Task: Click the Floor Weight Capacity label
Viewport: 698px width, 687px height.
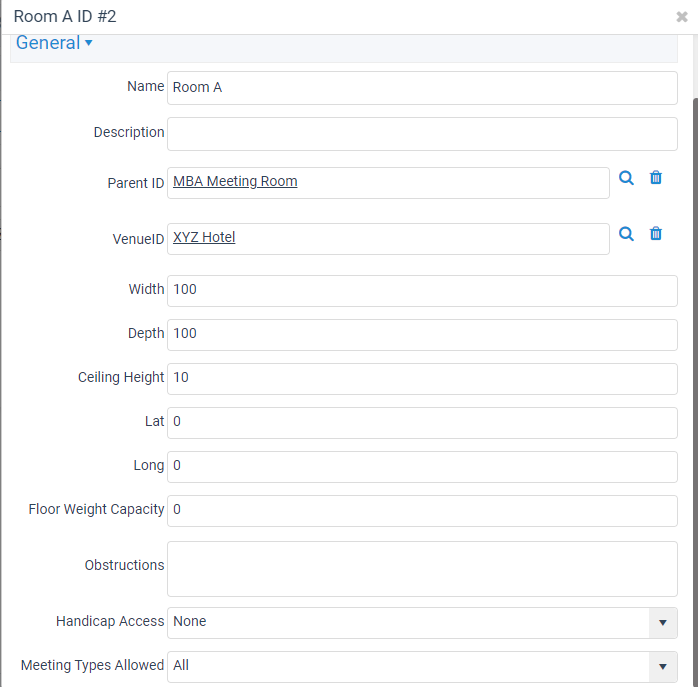Action: point(96,509)
